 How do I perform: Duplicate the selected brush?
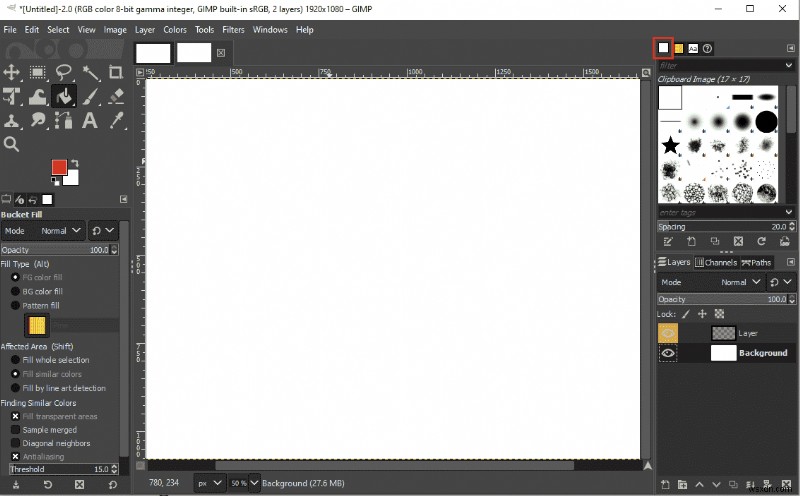[x=715, y=241]
